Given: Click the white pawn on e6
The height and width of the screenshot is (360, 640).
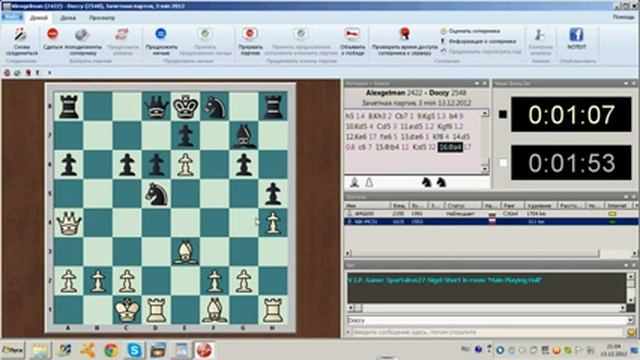Looking at the screenshot, I should point(185,164).
